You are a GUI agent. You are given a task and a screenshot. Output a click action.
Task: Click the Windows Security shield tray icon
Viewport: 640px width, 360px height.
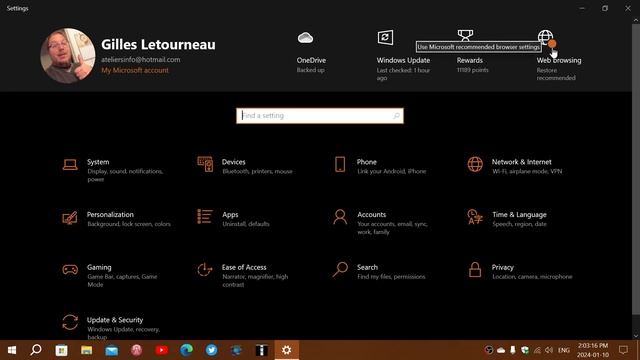click(525, 350)
